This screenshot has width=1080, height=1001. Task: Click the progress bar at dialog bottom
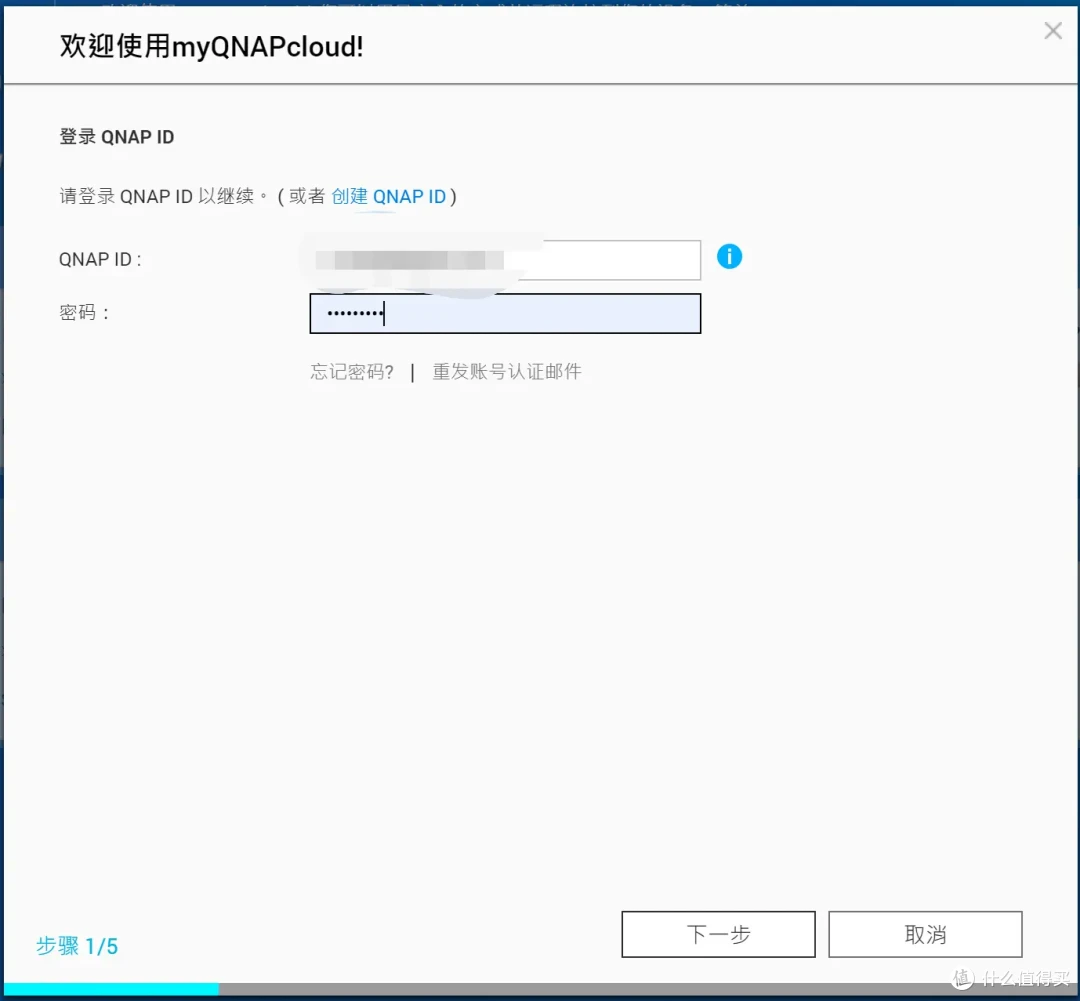tap(540, 989)
